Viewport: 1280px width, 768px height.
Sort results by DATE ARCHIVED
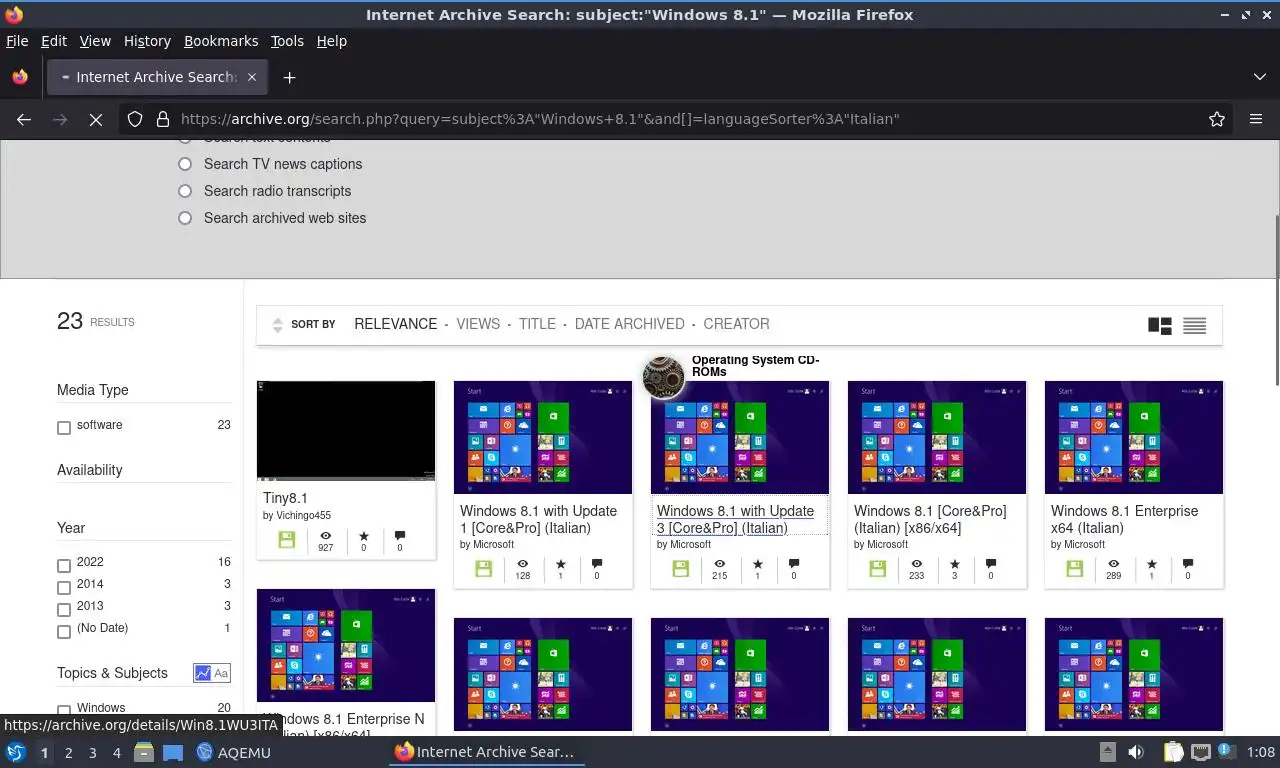click(x=630, y=324)
